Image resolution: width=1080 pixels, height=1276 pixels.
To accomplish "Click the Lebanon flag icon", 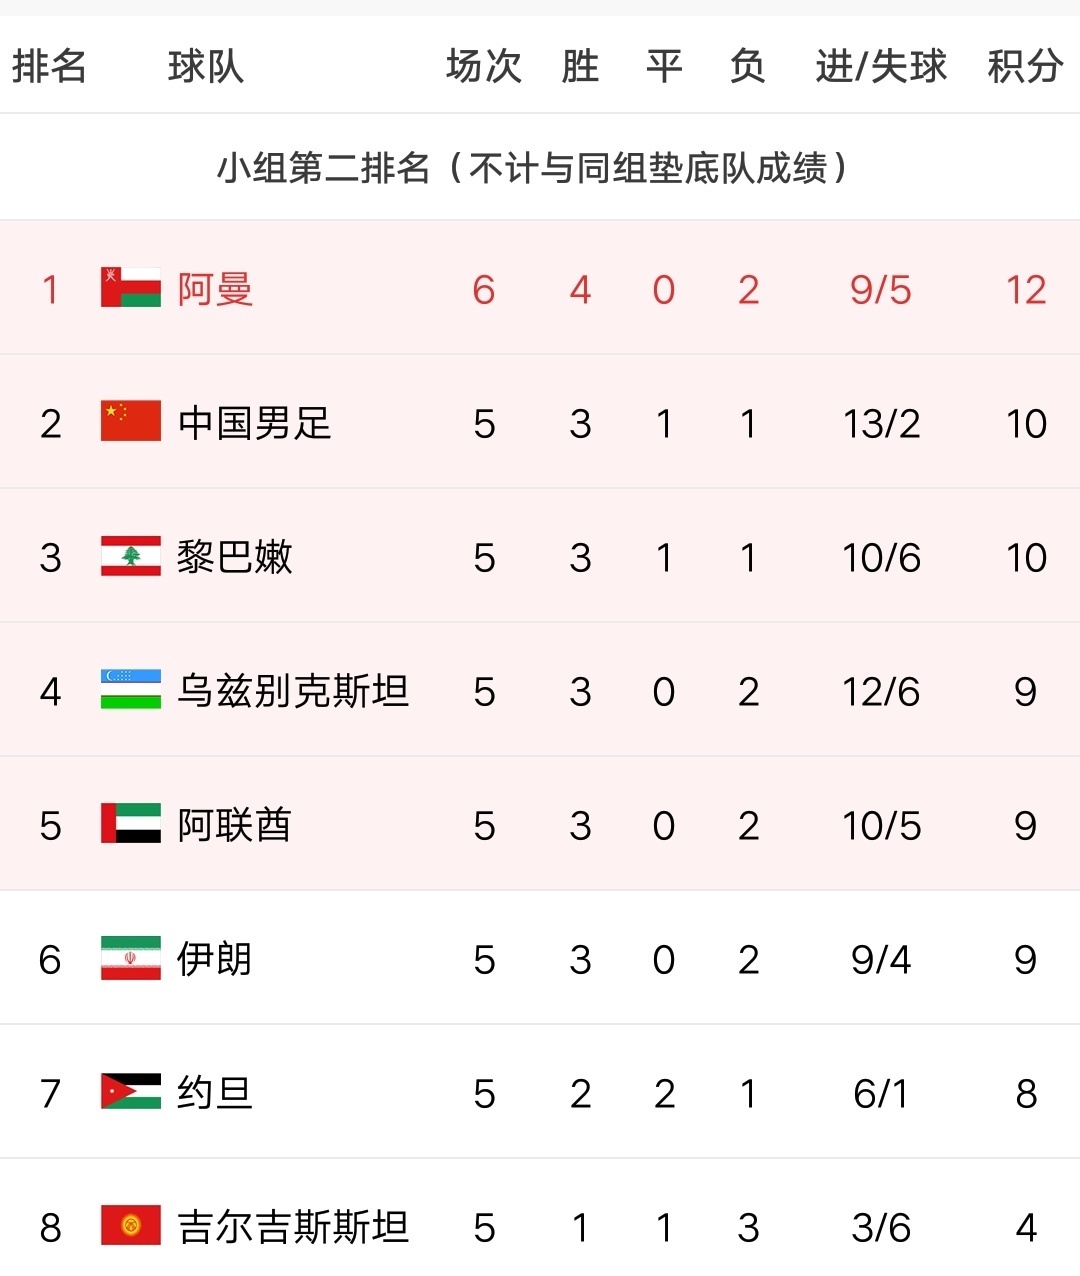I will (x=131, y=555).
